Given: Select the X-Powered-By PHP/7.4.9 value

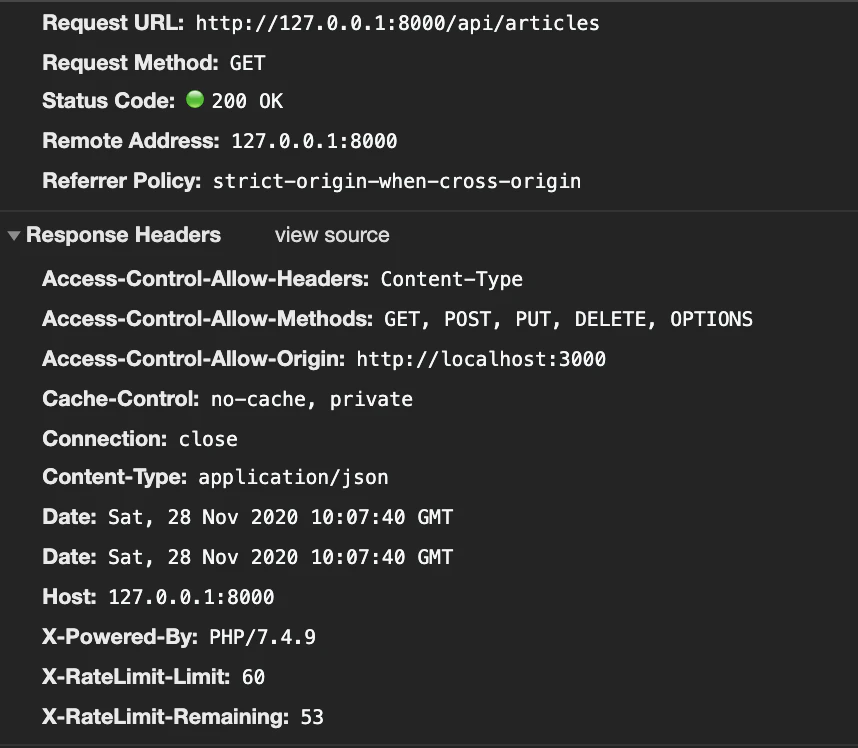Looking at the screenshot, I should click(x=262, y=637).
